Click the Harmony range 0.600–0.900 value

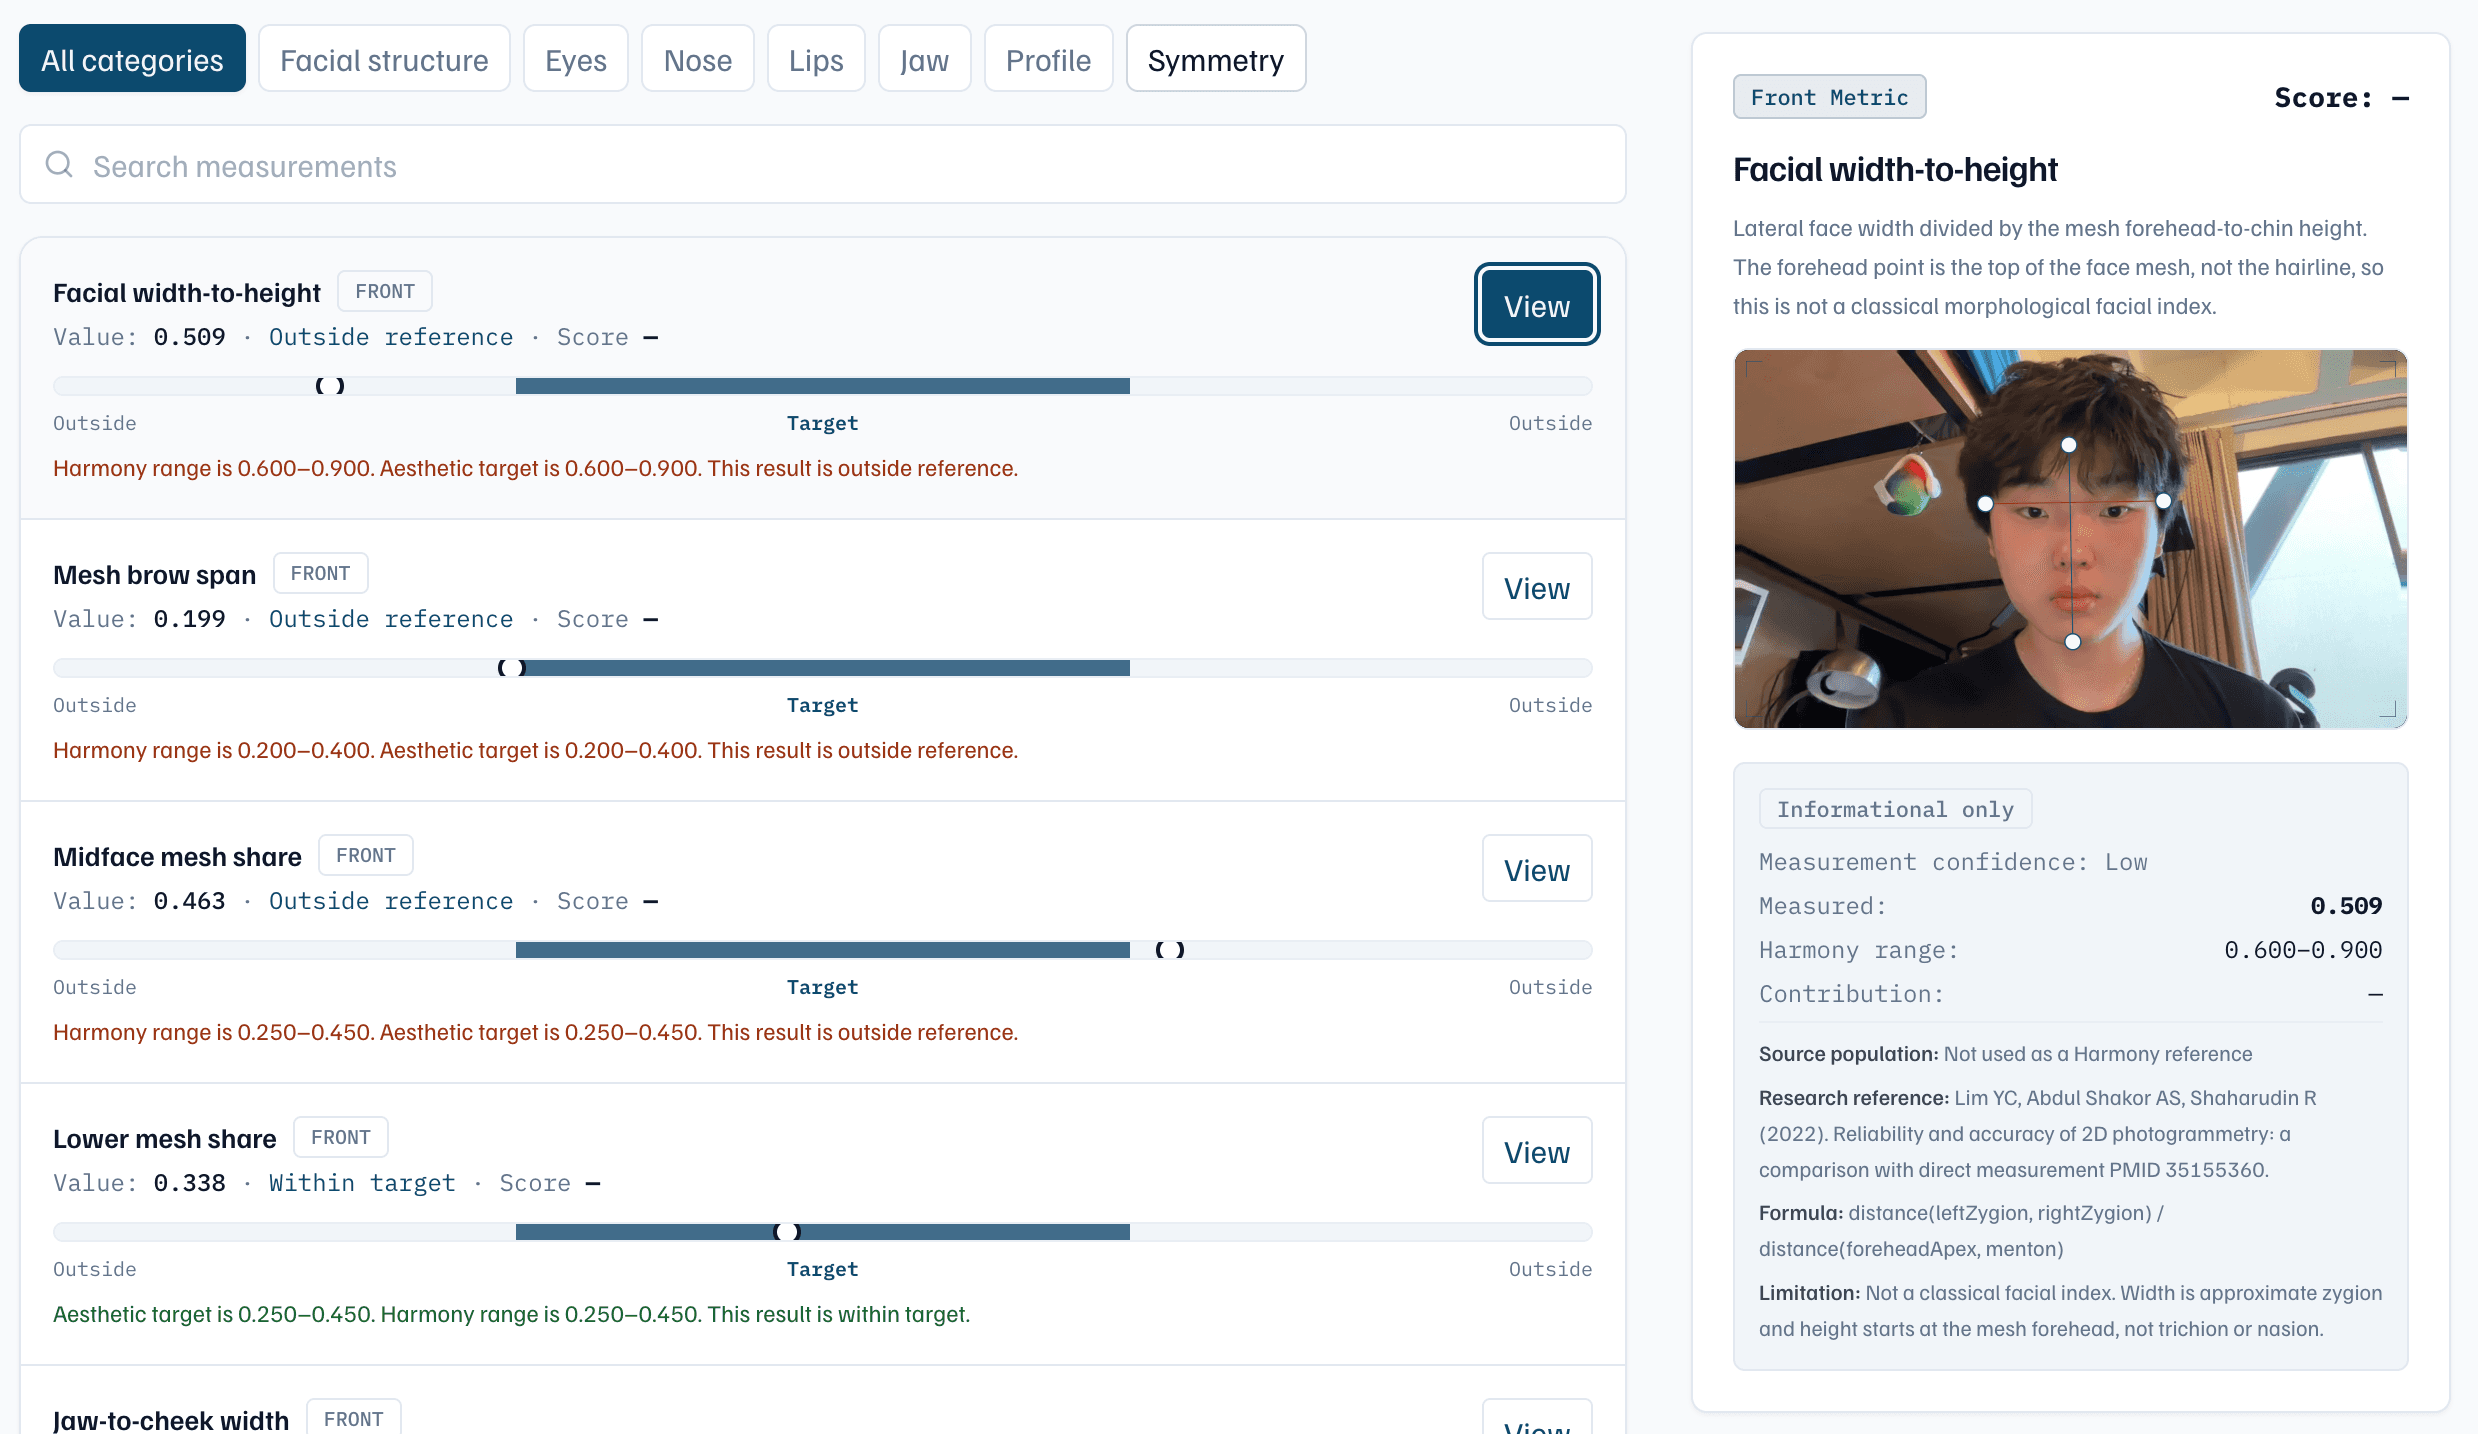[2303, 950]
